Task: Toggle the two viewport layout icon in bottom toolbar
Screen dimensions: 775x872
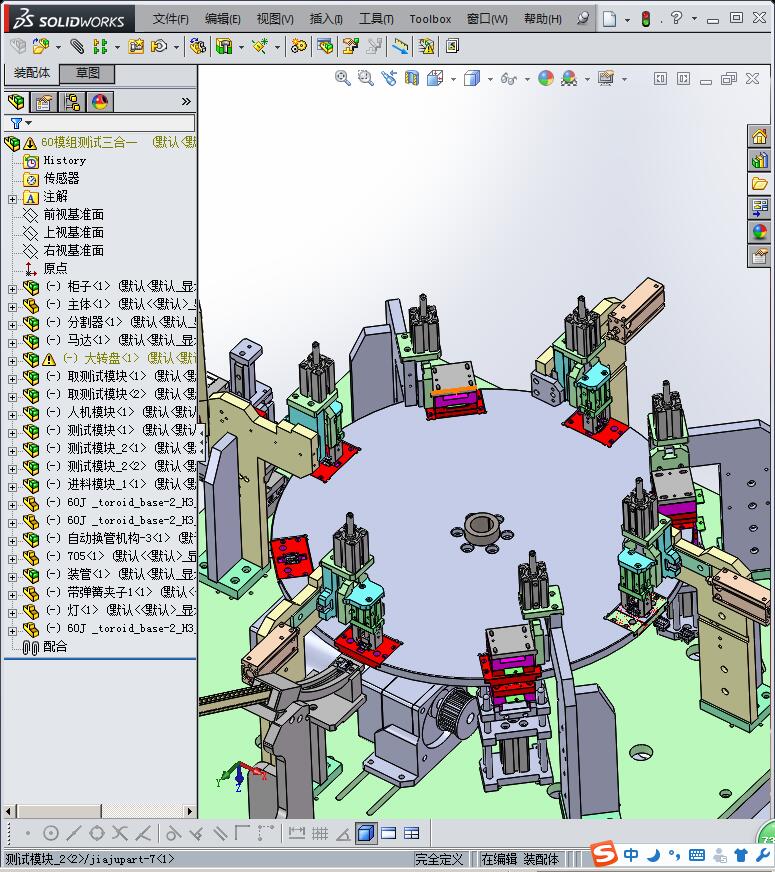Action: [389, 833]
